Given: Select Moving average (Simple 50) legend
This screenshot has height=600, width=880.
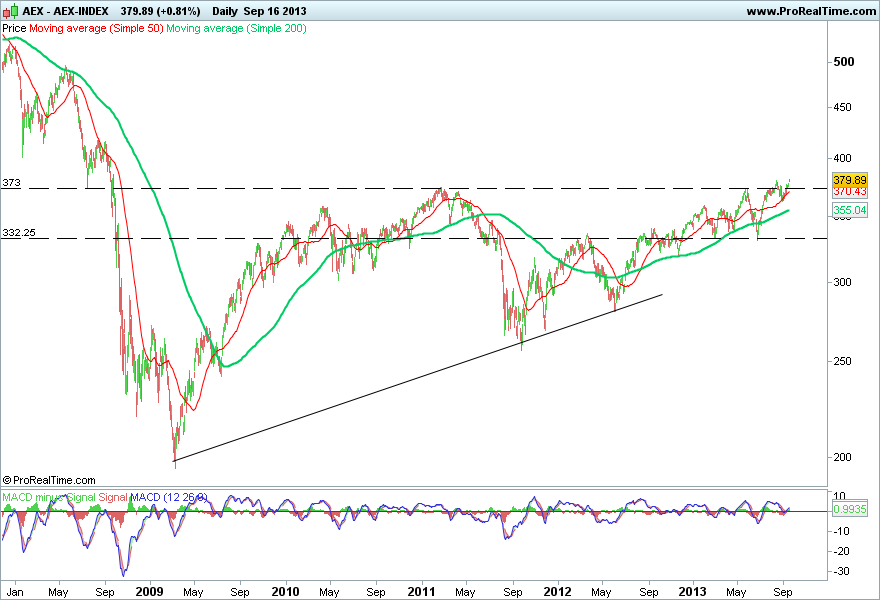Looking at the screenshot, I should tap(96, 28).
